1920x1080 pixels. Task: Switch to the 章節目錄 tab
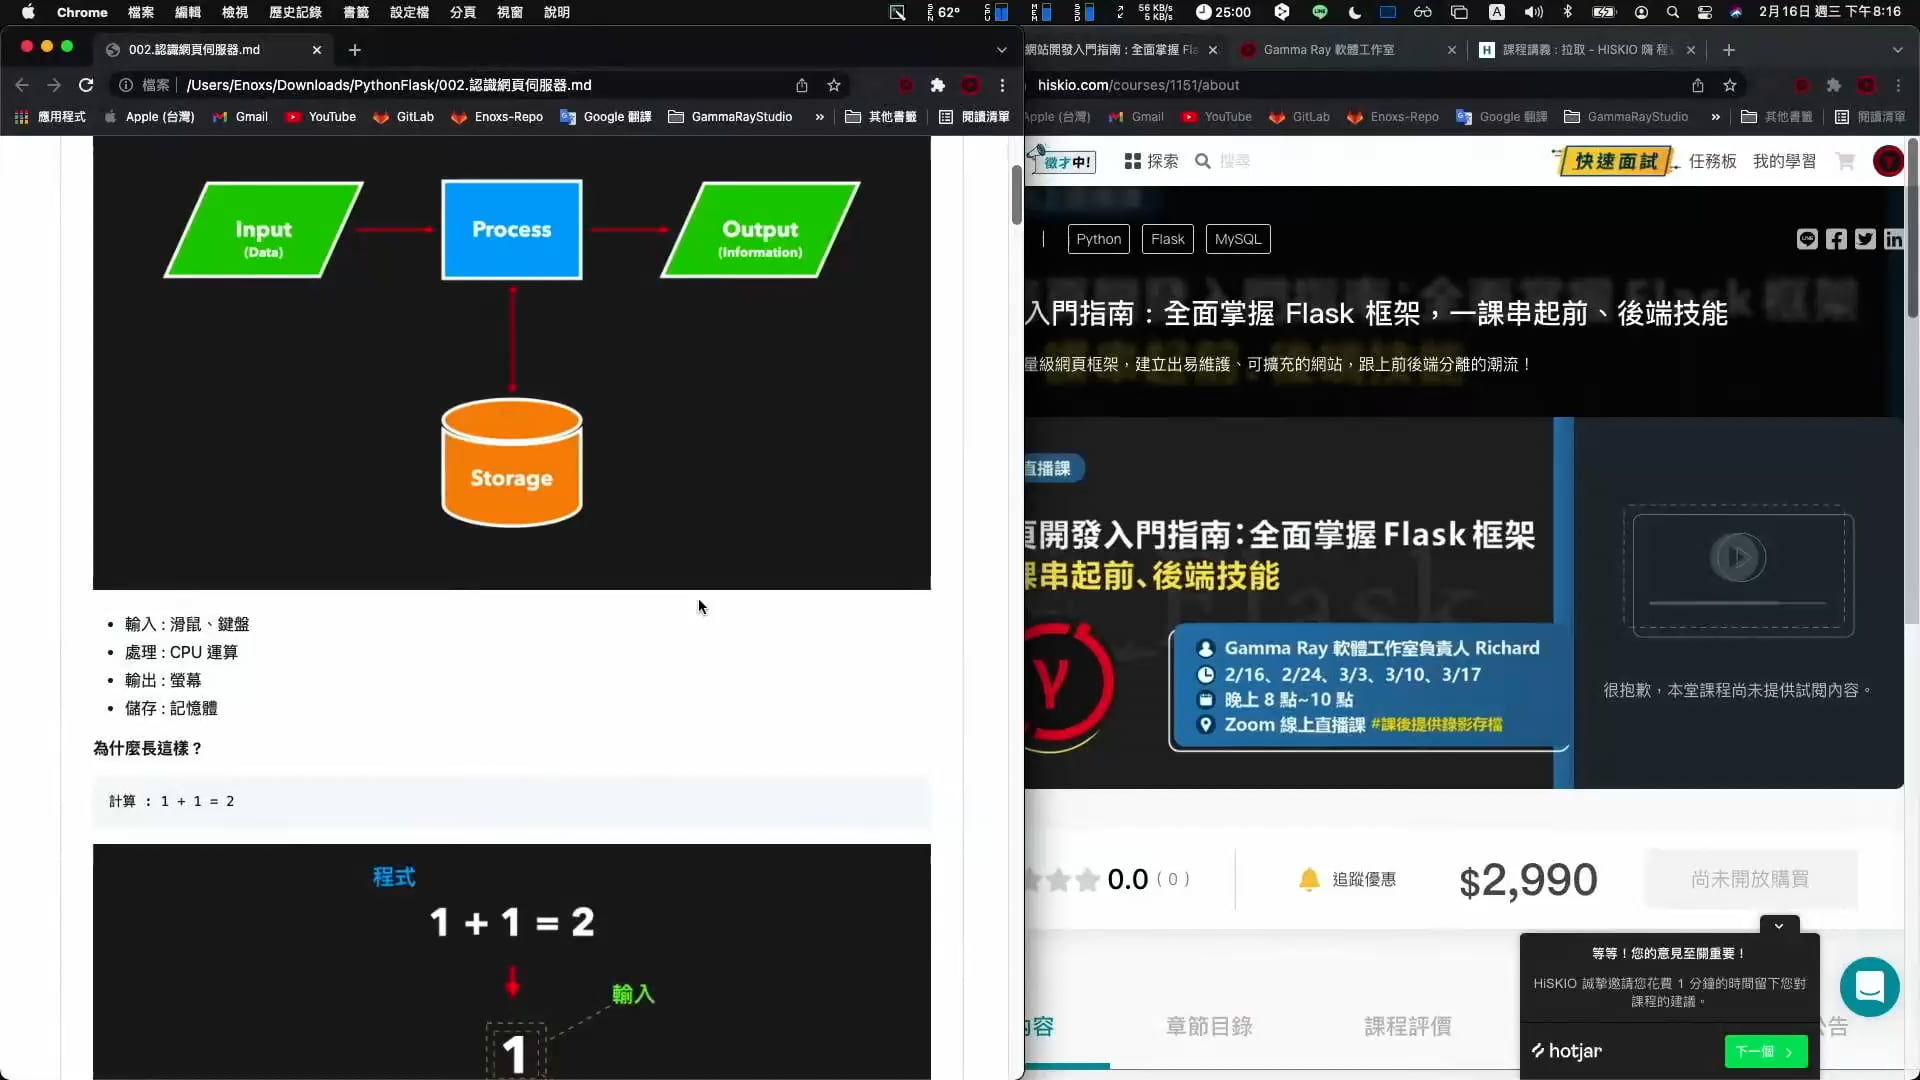(1208, 1026)
